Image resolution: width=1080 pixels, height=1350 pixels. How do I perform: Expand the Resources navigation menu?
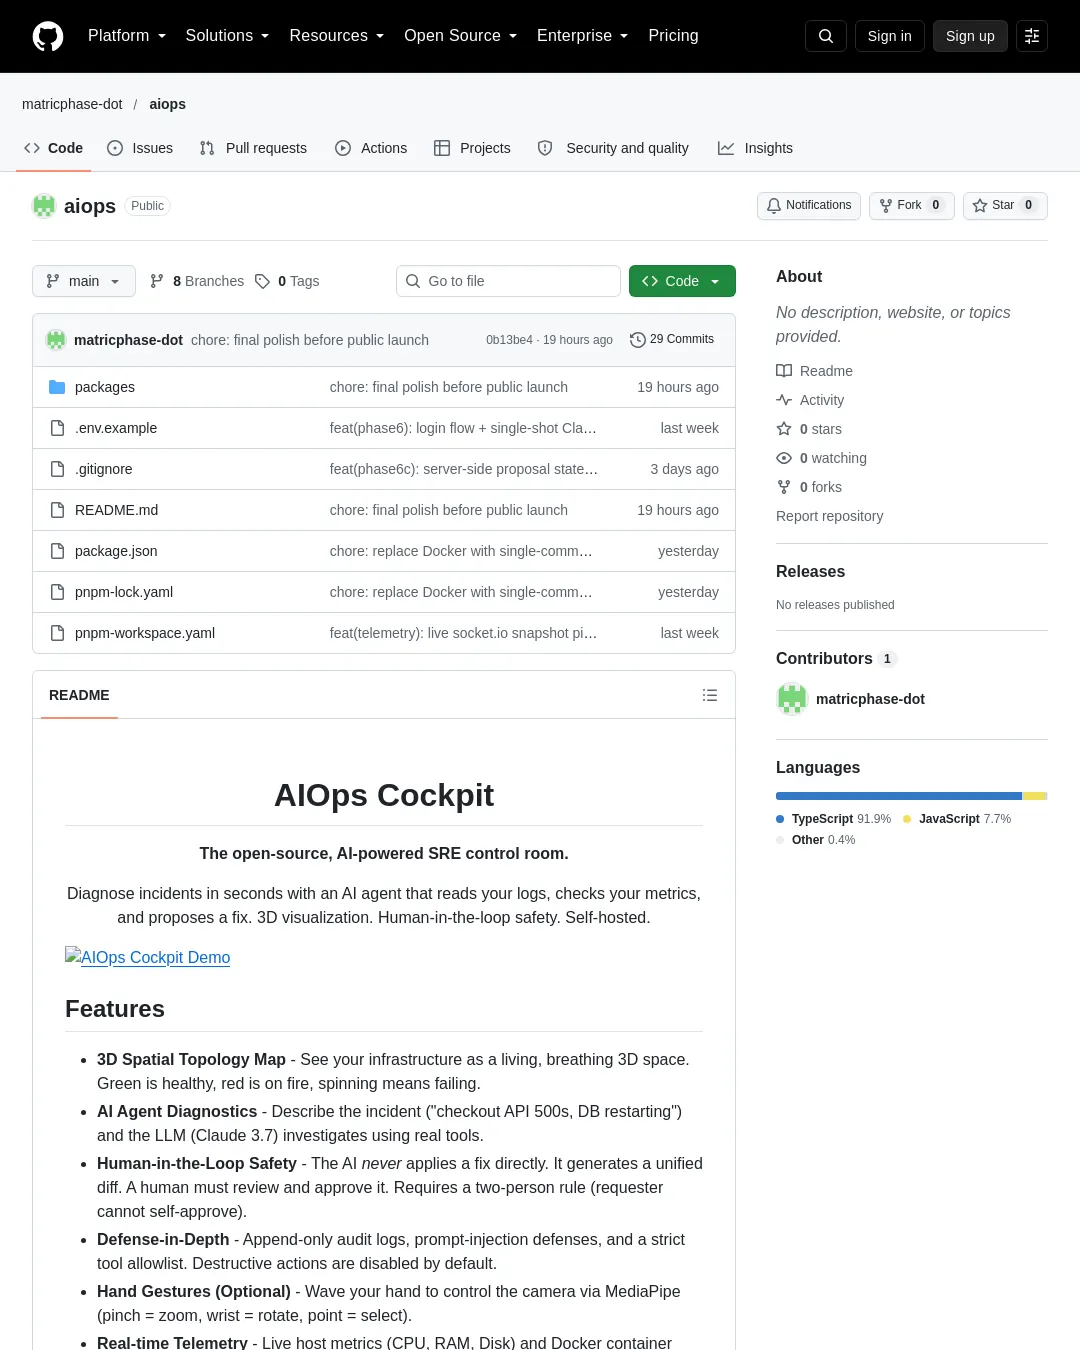[x=336, y=36]
